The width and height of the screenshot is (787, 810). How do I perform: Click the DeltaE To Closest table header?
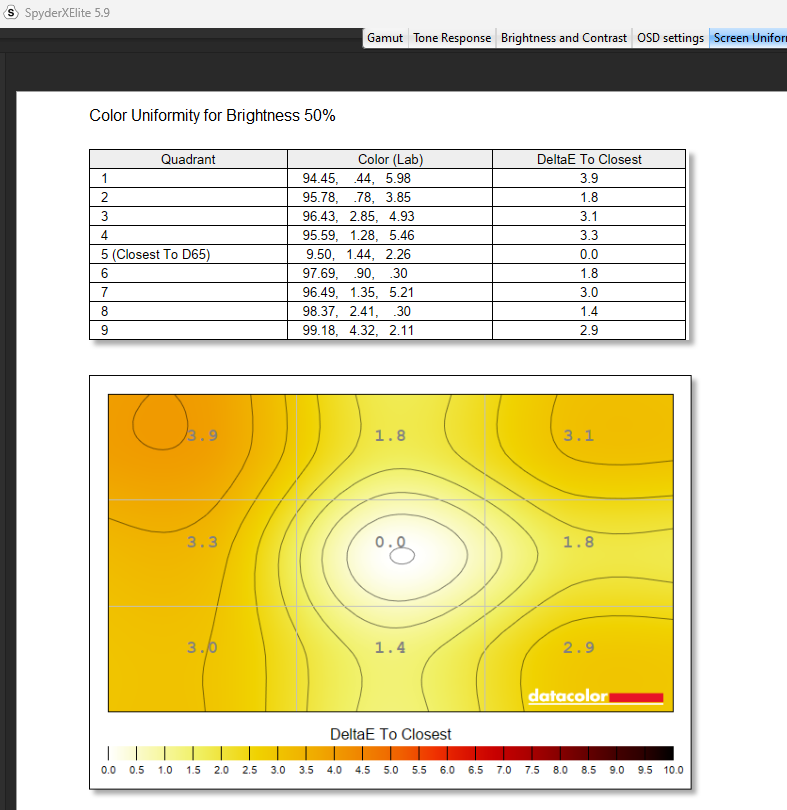(x=589, y=159)
